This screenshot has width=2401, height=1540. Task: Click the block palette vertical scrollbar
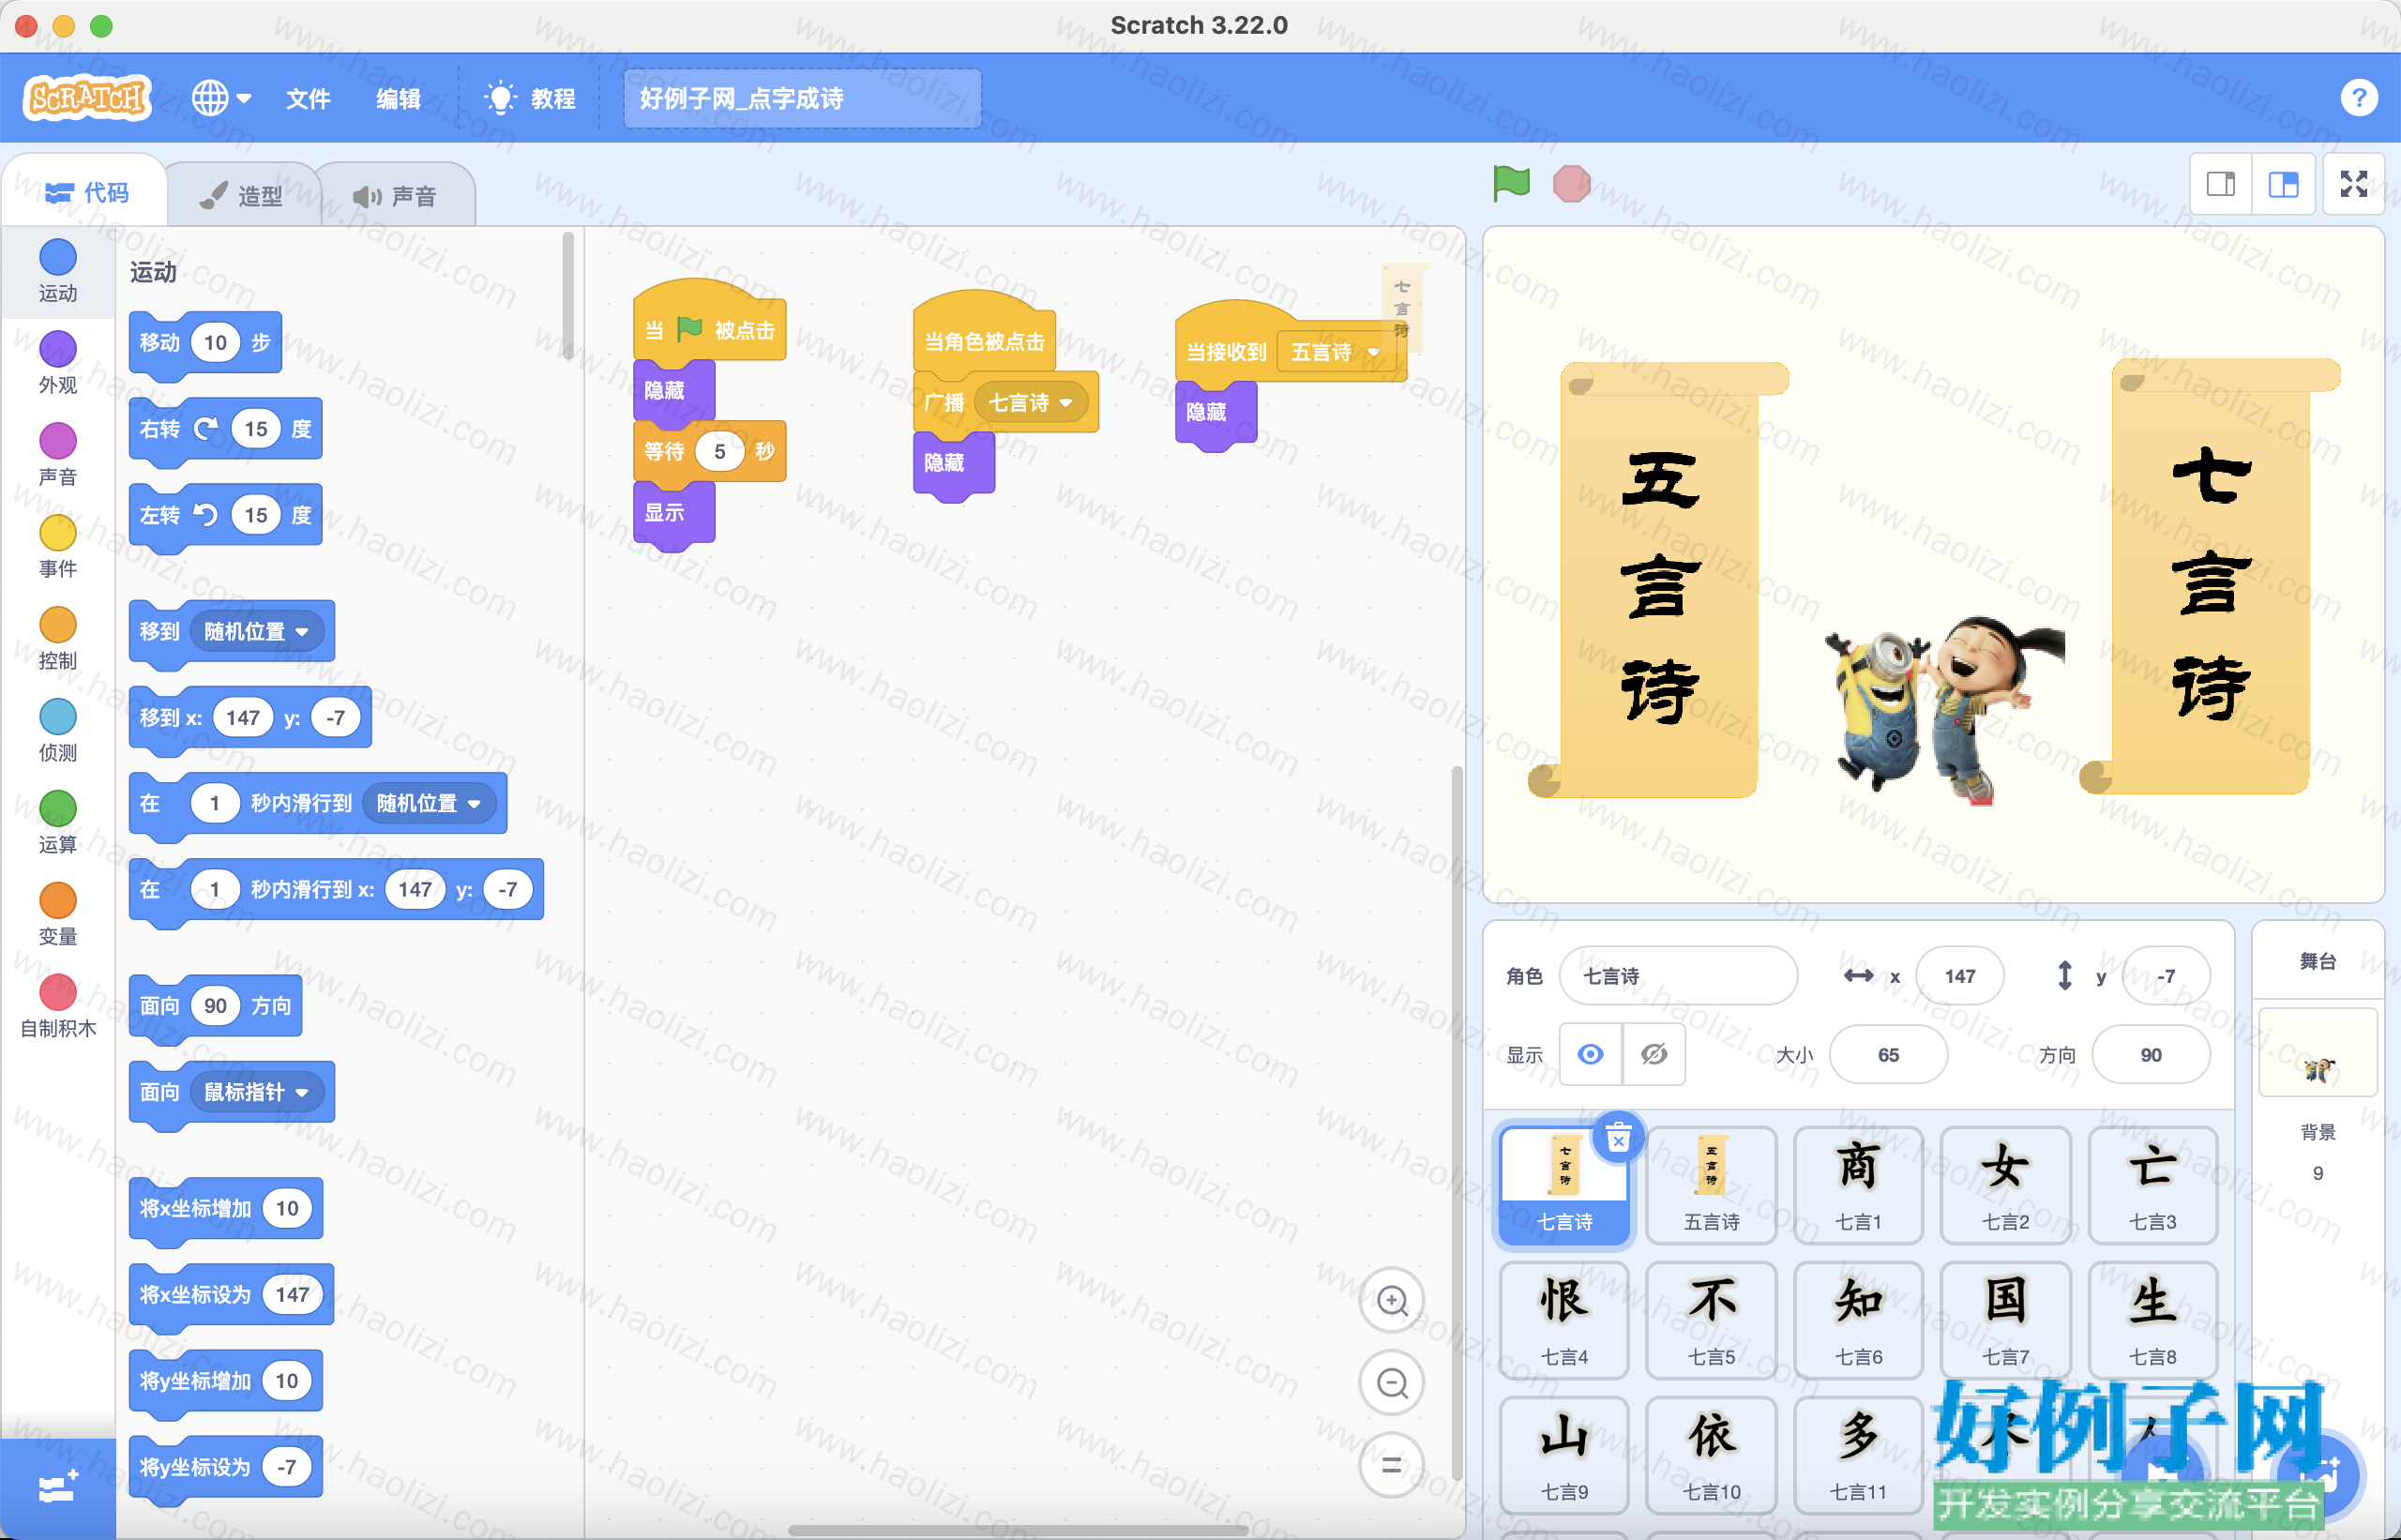tap(568, 295)
